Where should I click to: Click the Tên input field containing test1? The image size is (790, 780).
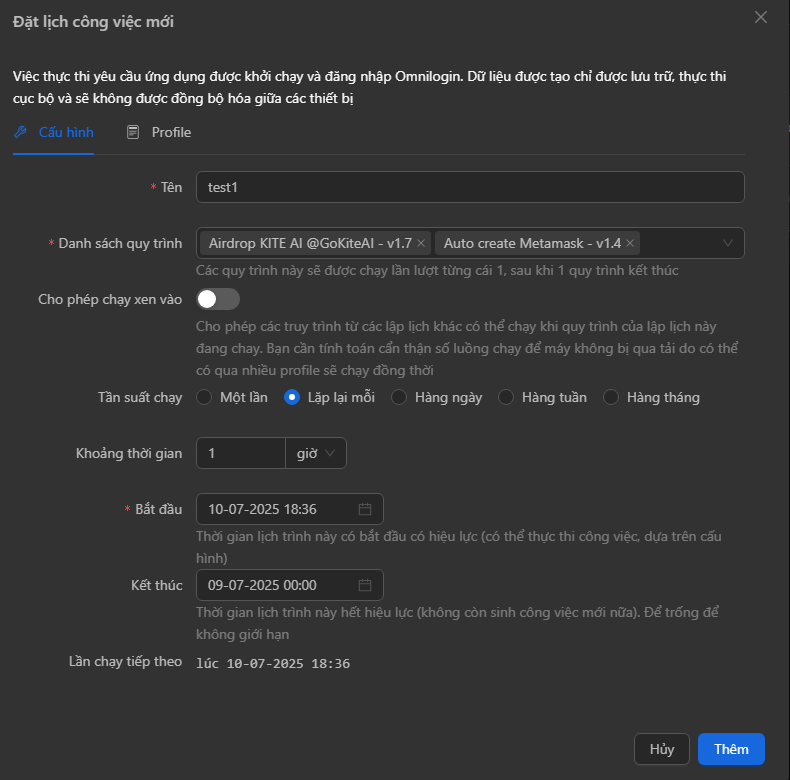[x=470, y=187]
